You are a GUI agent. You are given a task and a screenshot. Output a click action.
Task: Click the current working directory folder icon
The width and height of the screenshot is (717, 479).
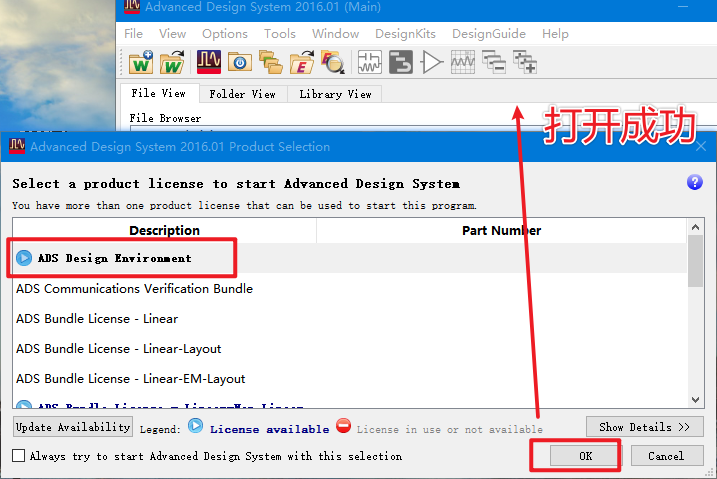[240, 62]
